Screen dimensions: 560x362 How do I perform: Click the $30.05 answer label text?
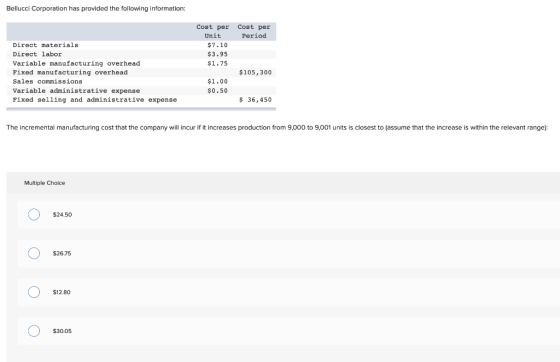tap(62, 331)
